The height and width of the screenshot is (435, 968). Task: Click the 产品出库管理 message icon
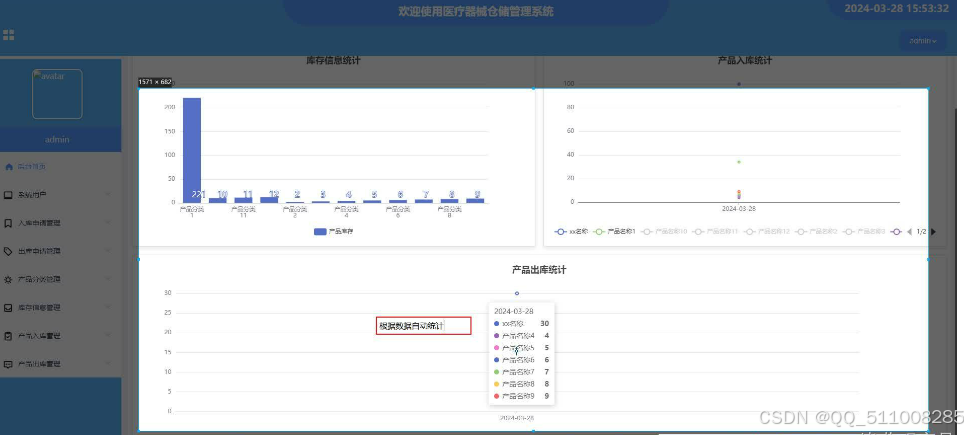click(x=8, y=364)
